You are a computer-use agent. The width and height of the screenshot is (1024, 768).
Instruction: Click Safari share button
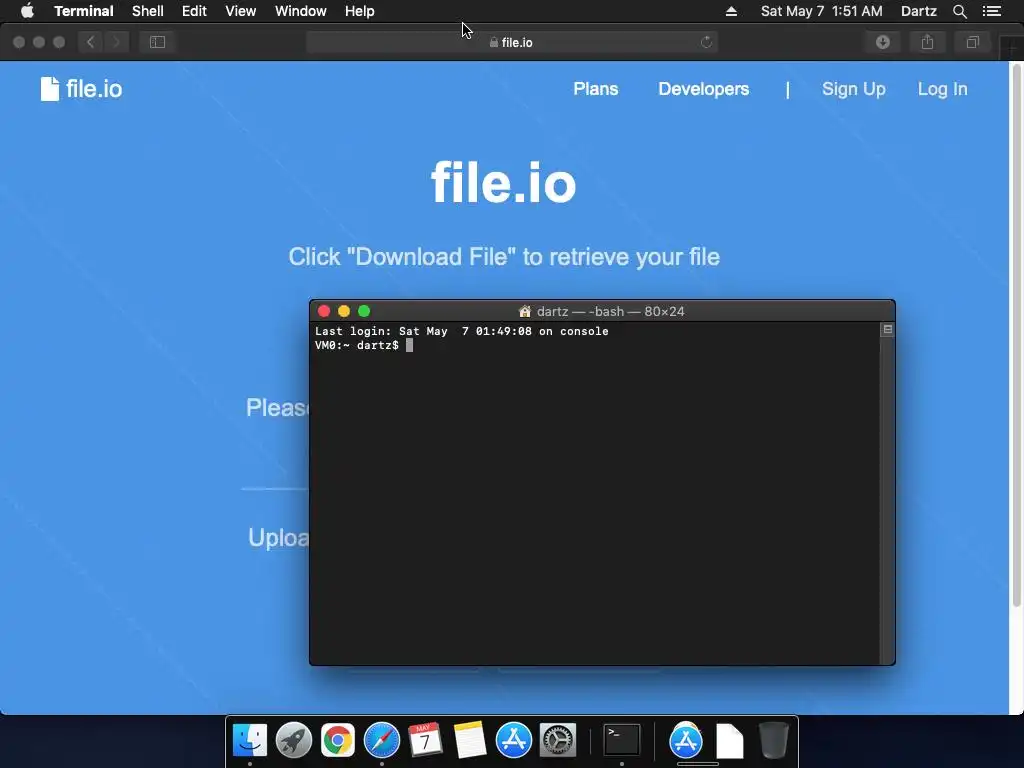point(927,42)
